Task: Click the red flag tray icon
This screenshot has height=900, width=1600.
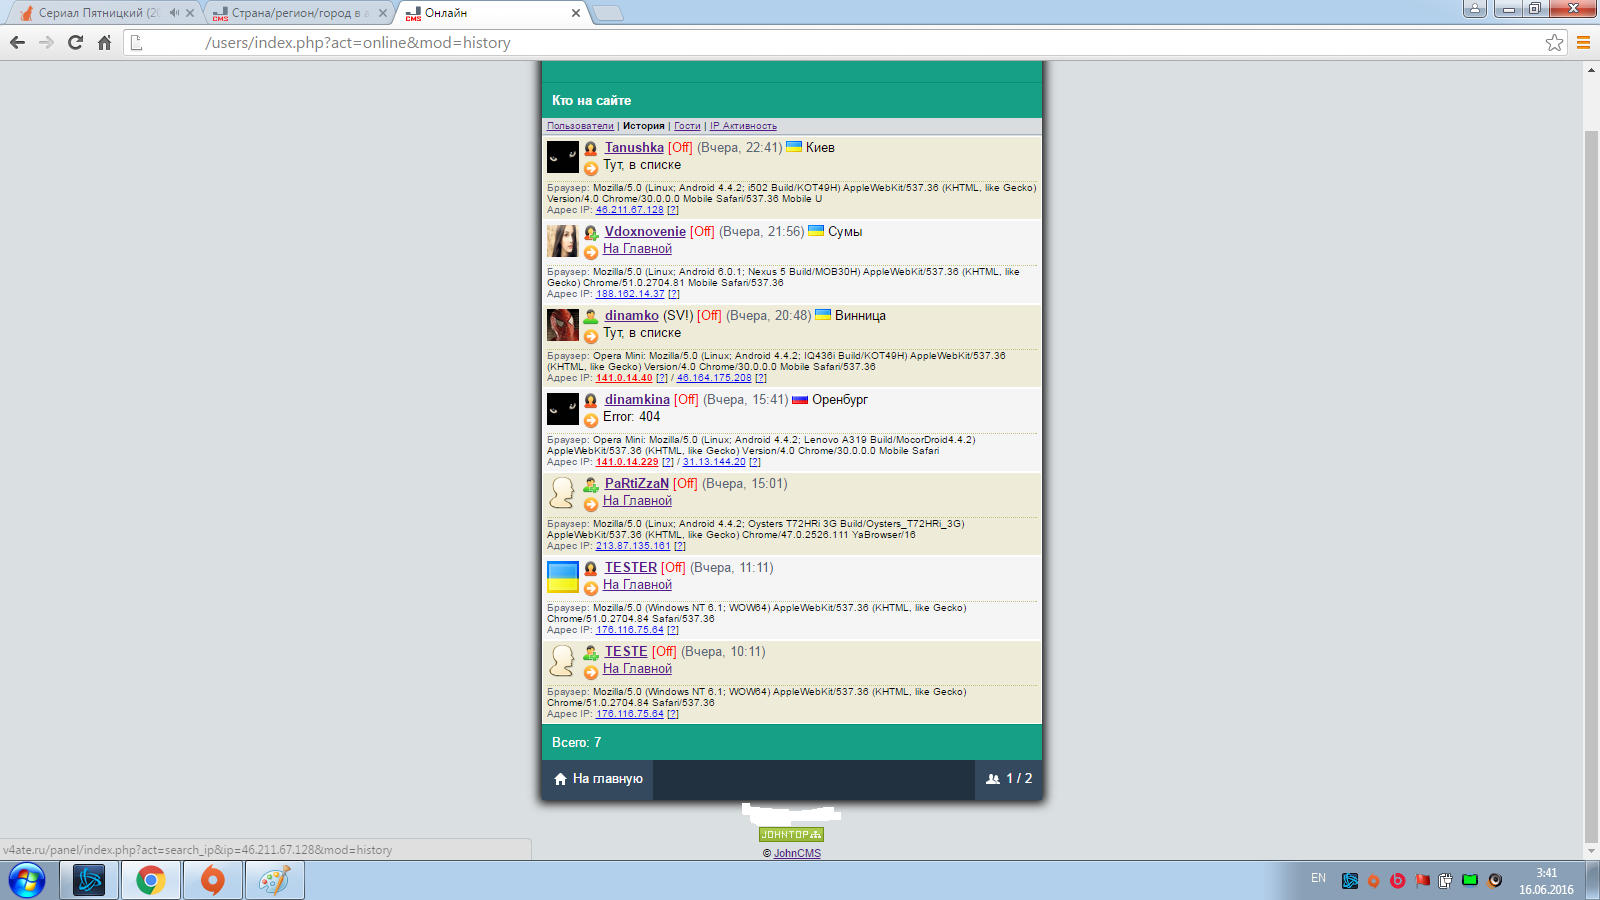Action: [x=1422, y=880]
